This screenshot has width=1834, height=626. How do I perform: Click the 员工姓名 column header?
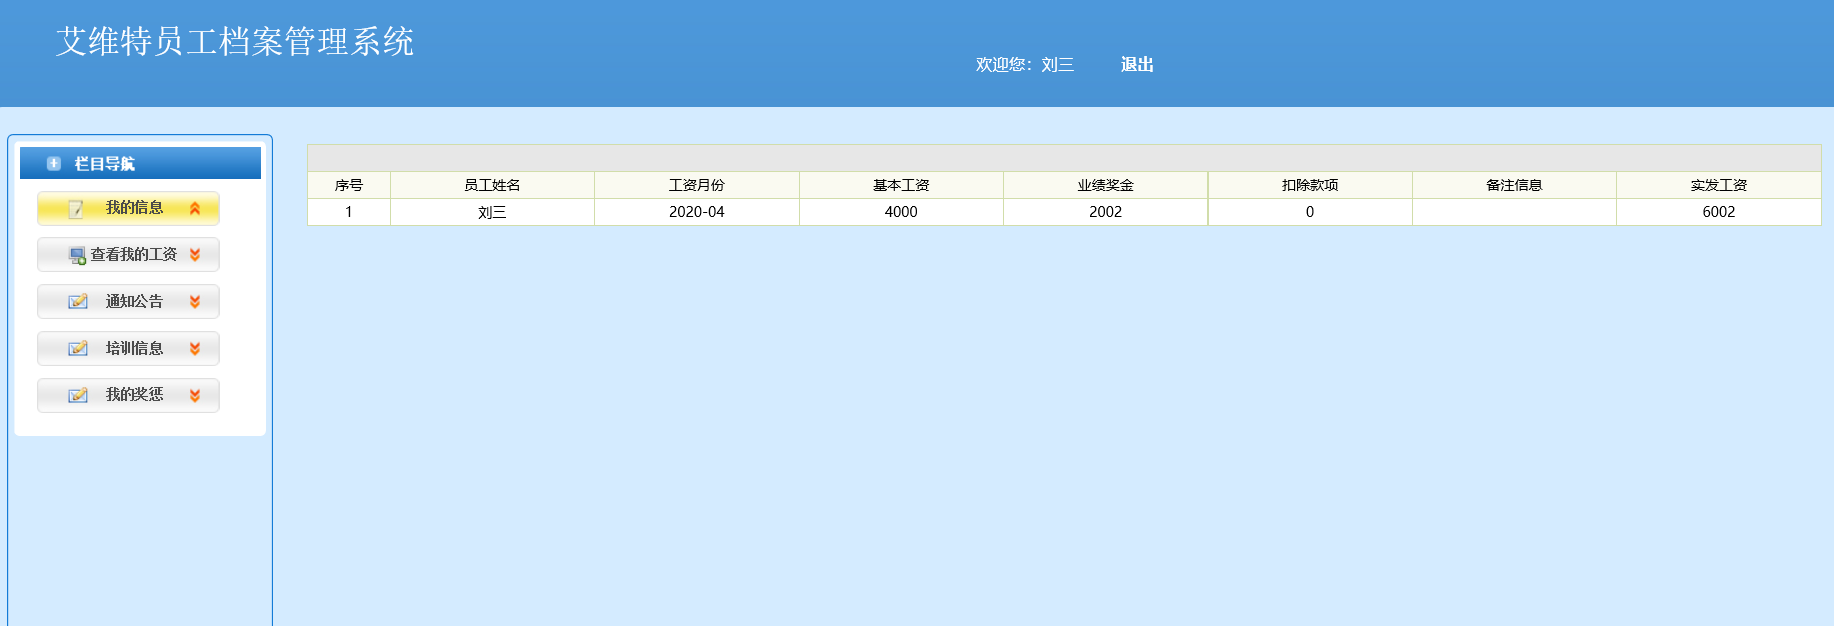point(492,185)
